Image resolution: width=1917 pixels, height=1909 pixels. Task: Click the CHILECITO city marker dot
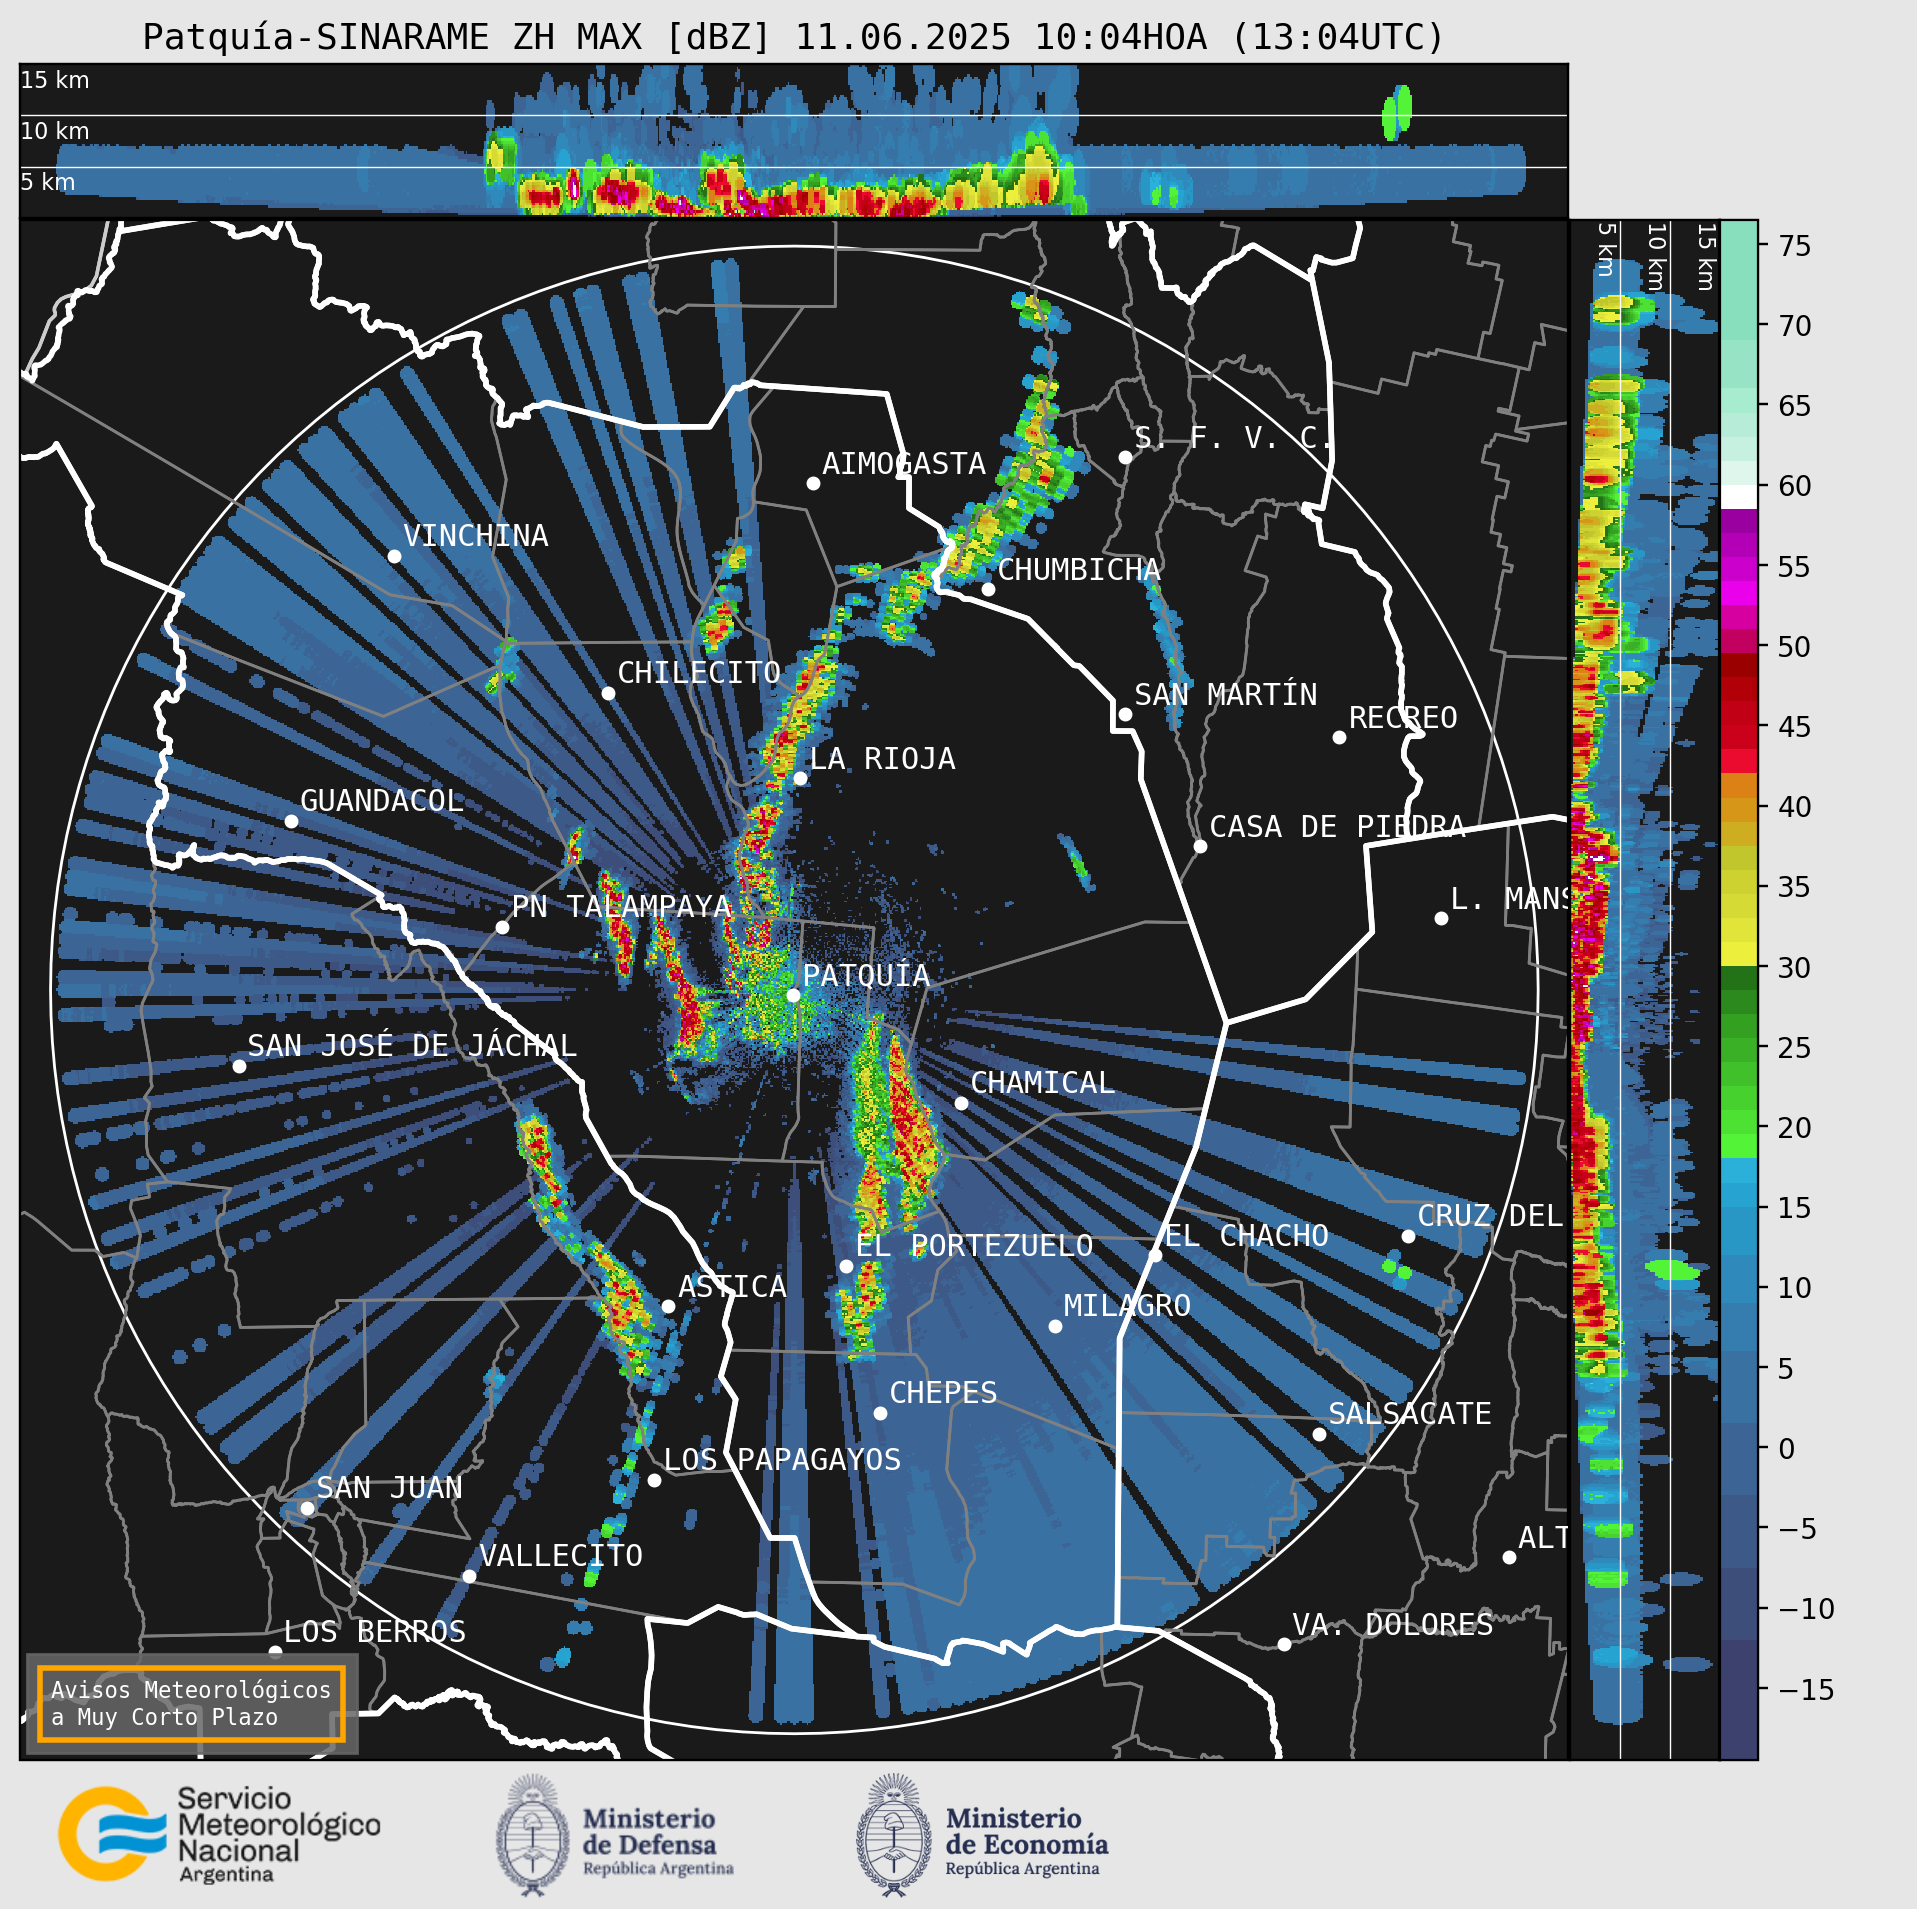pos(608,693)
